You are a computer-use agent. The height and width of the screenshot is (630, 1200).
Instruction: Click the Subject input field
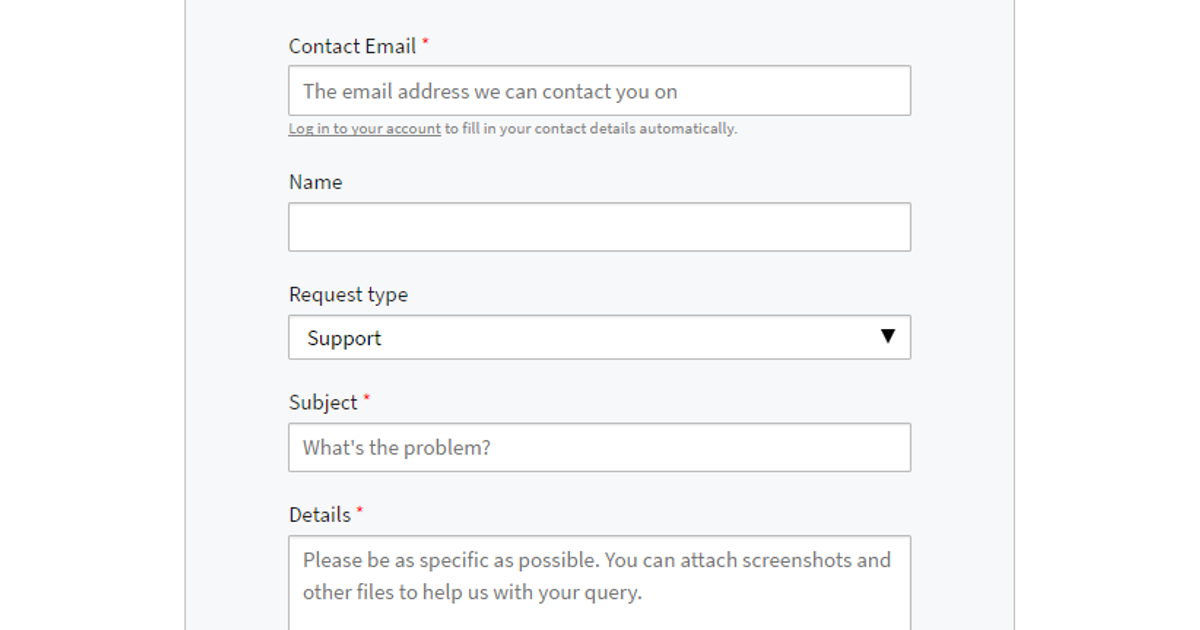click(599, 447)
